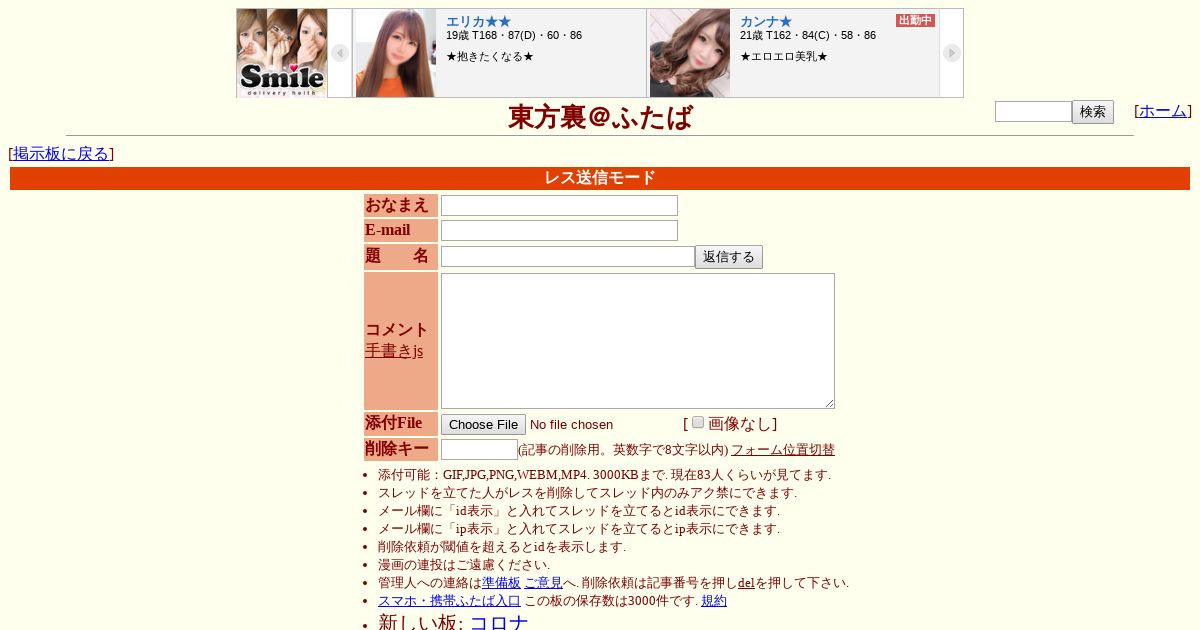Screen dimensions: 1200x630
Task: Click the 東方裏＠ふたば page title
Action: [600, 117]
